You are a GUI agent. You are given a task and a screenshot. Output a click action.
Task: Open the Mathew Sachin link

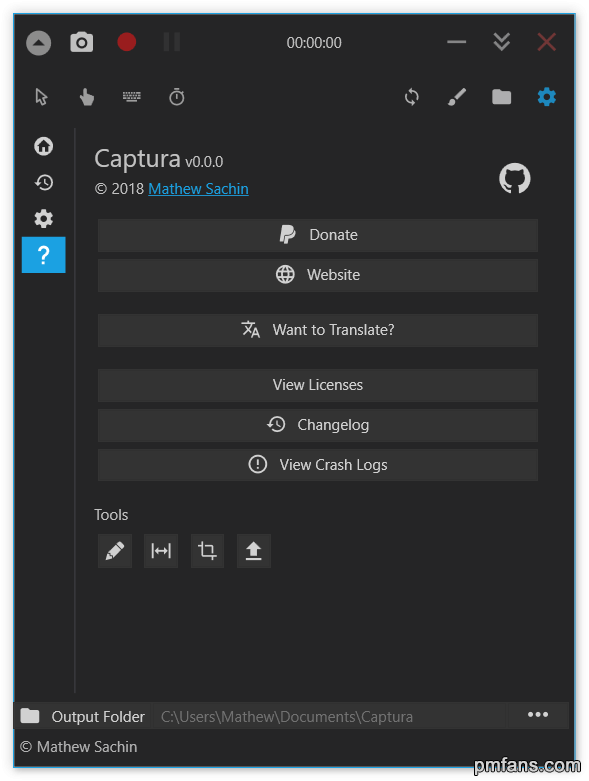click(x=198, y=189)
